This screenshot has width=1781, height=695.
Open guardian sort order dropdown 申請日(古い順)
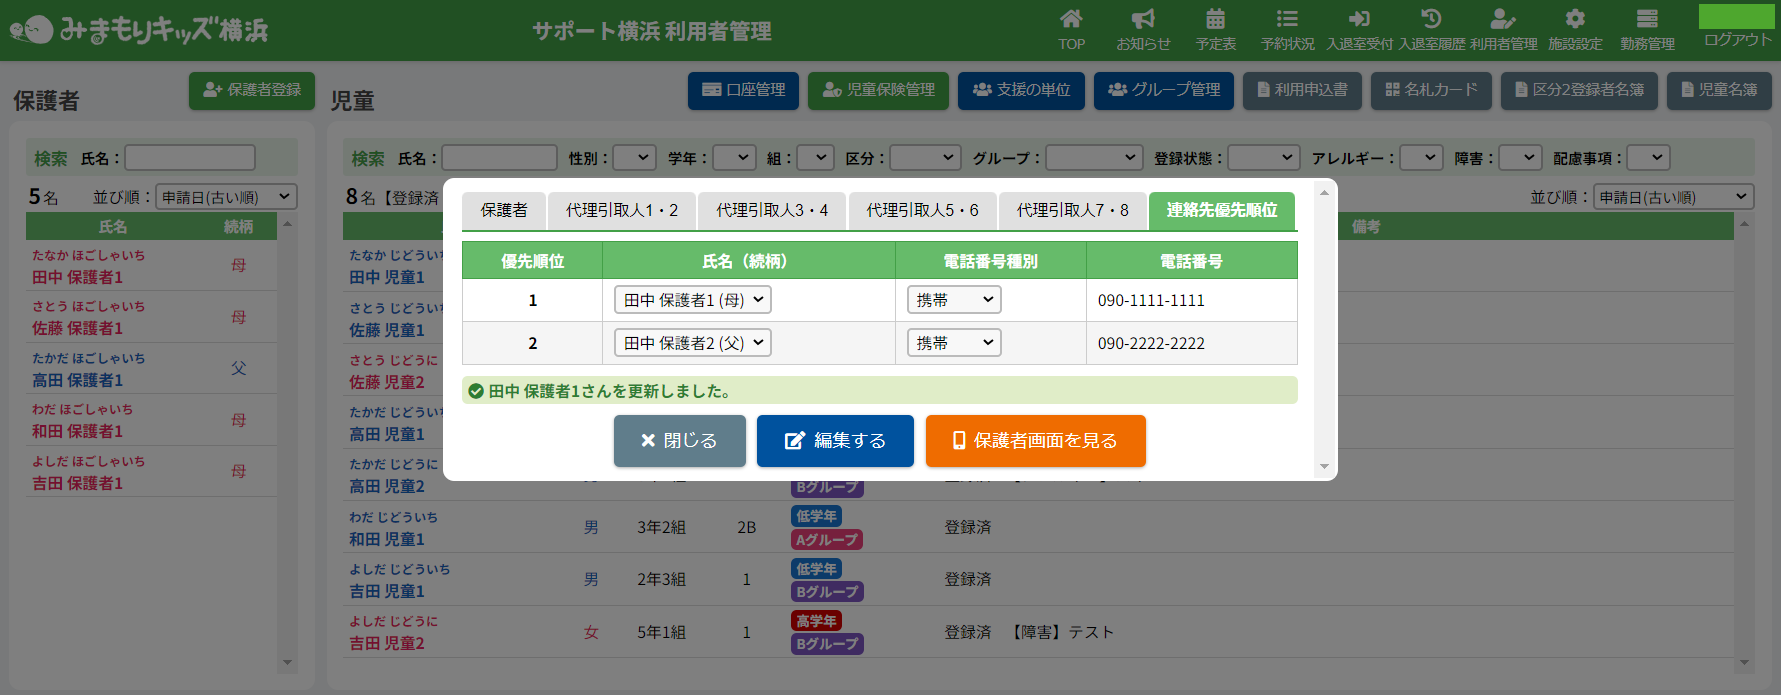(226, 197)
